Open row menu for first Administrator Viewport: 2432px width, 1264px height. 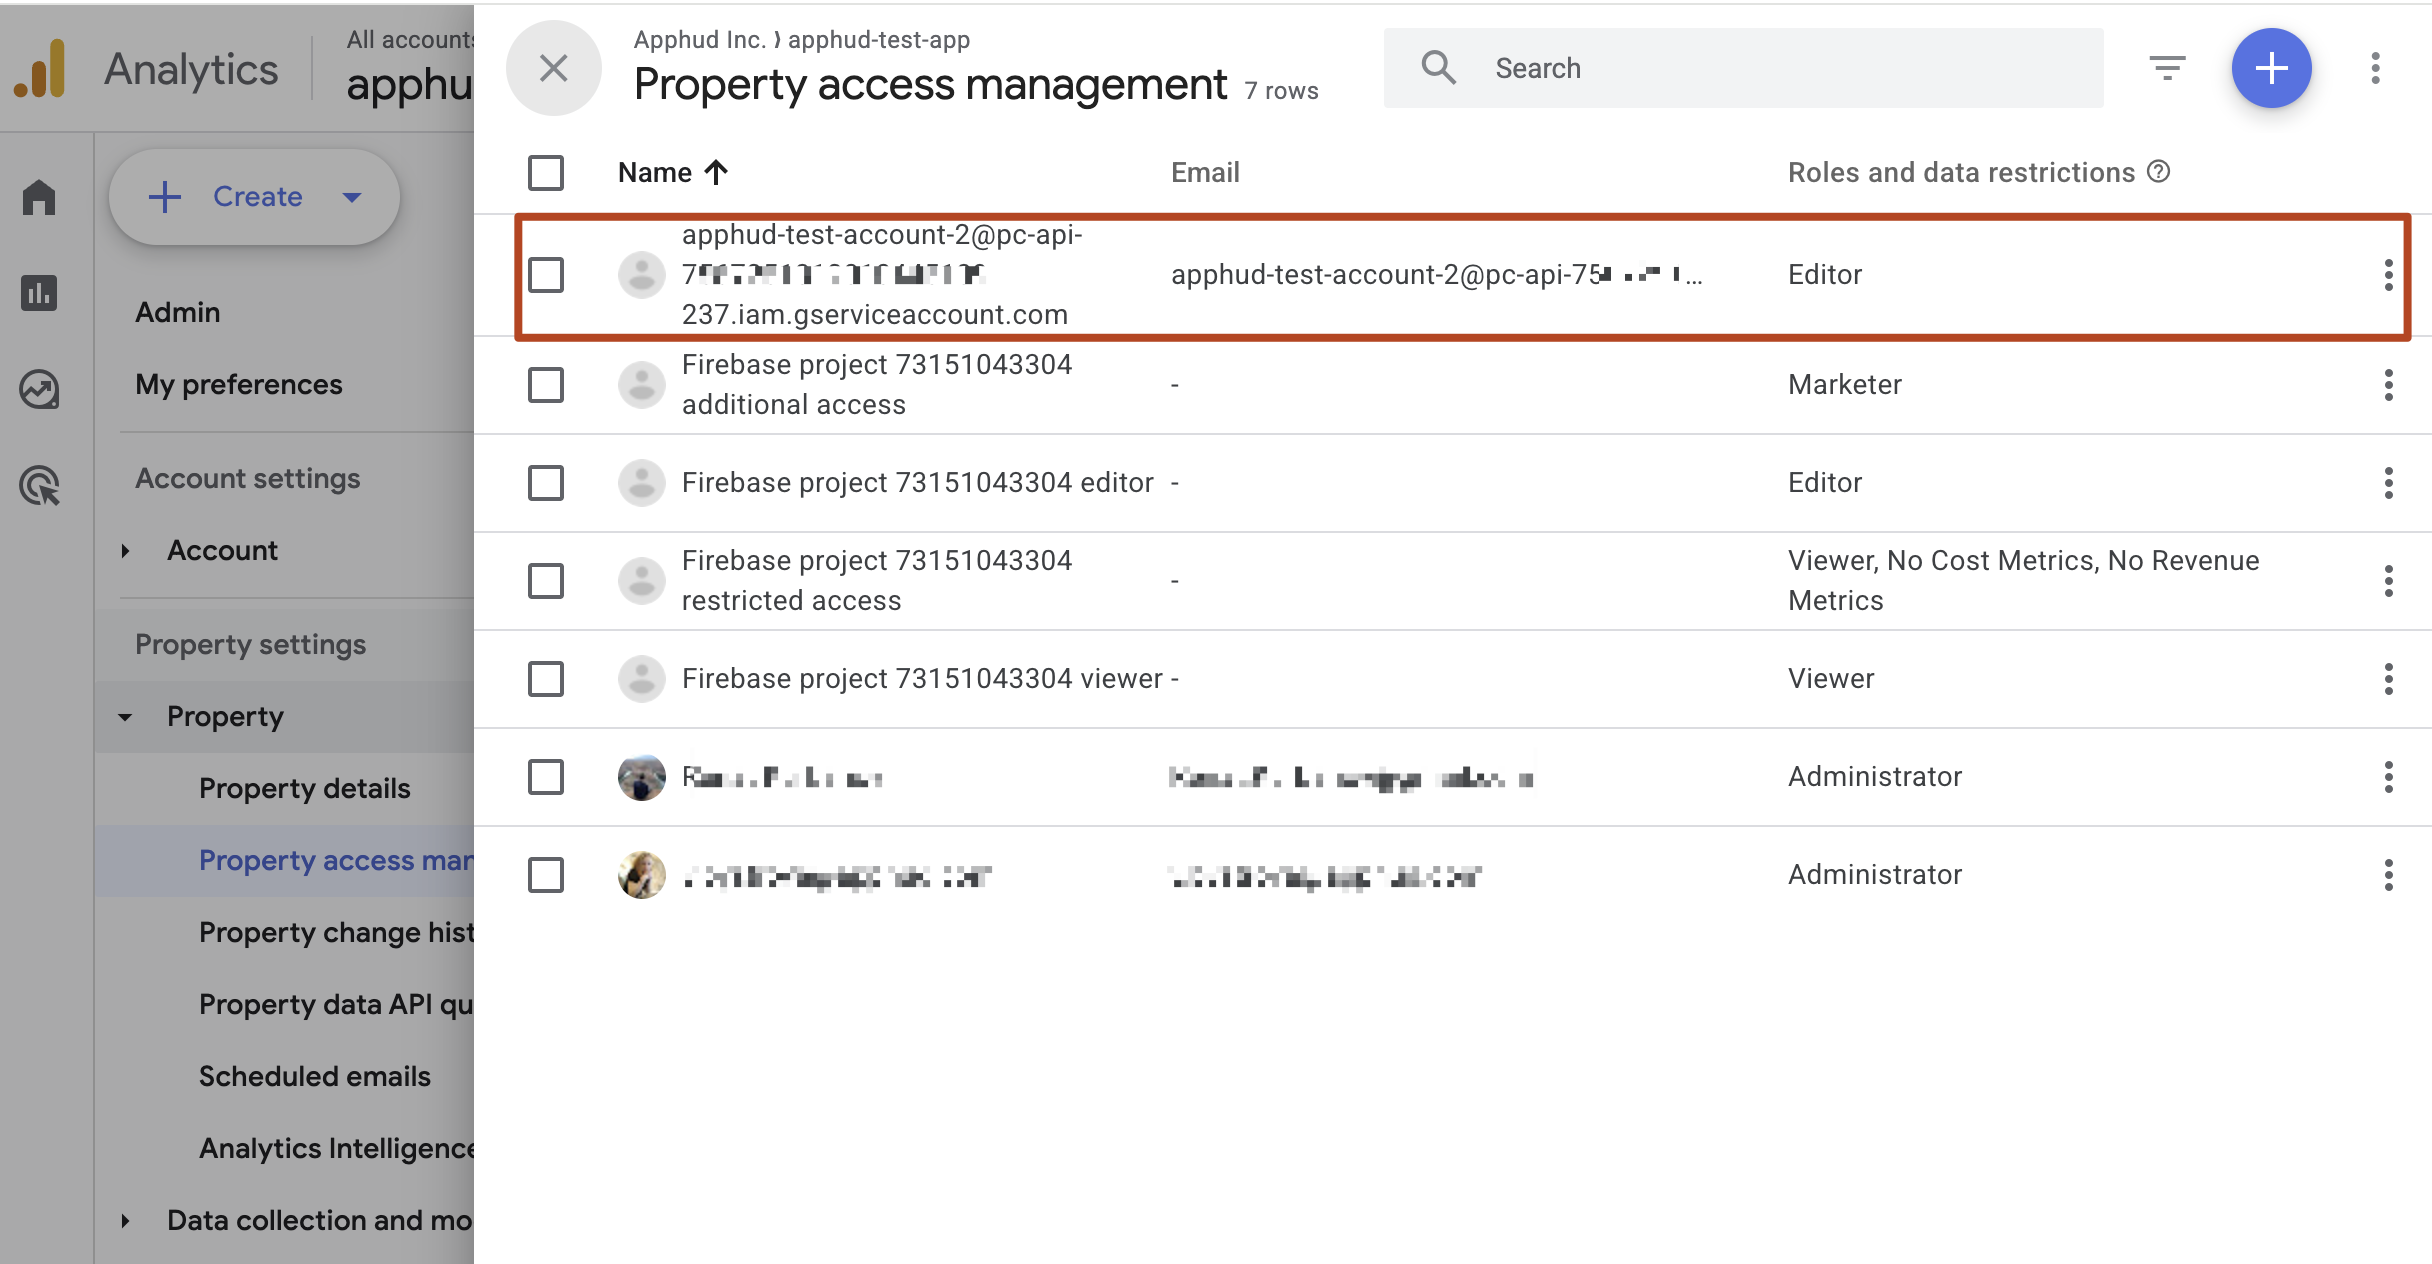click(x=2388, y=777)
